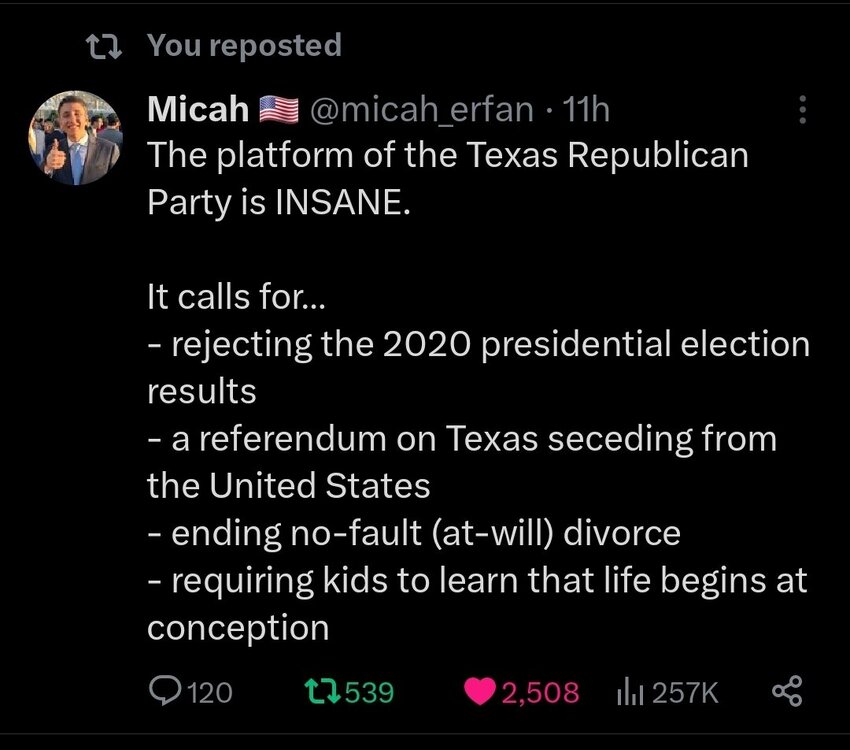850x750 pixels.
Task: Open the three-dot more options menu
Action: click(x=801, y=110)
